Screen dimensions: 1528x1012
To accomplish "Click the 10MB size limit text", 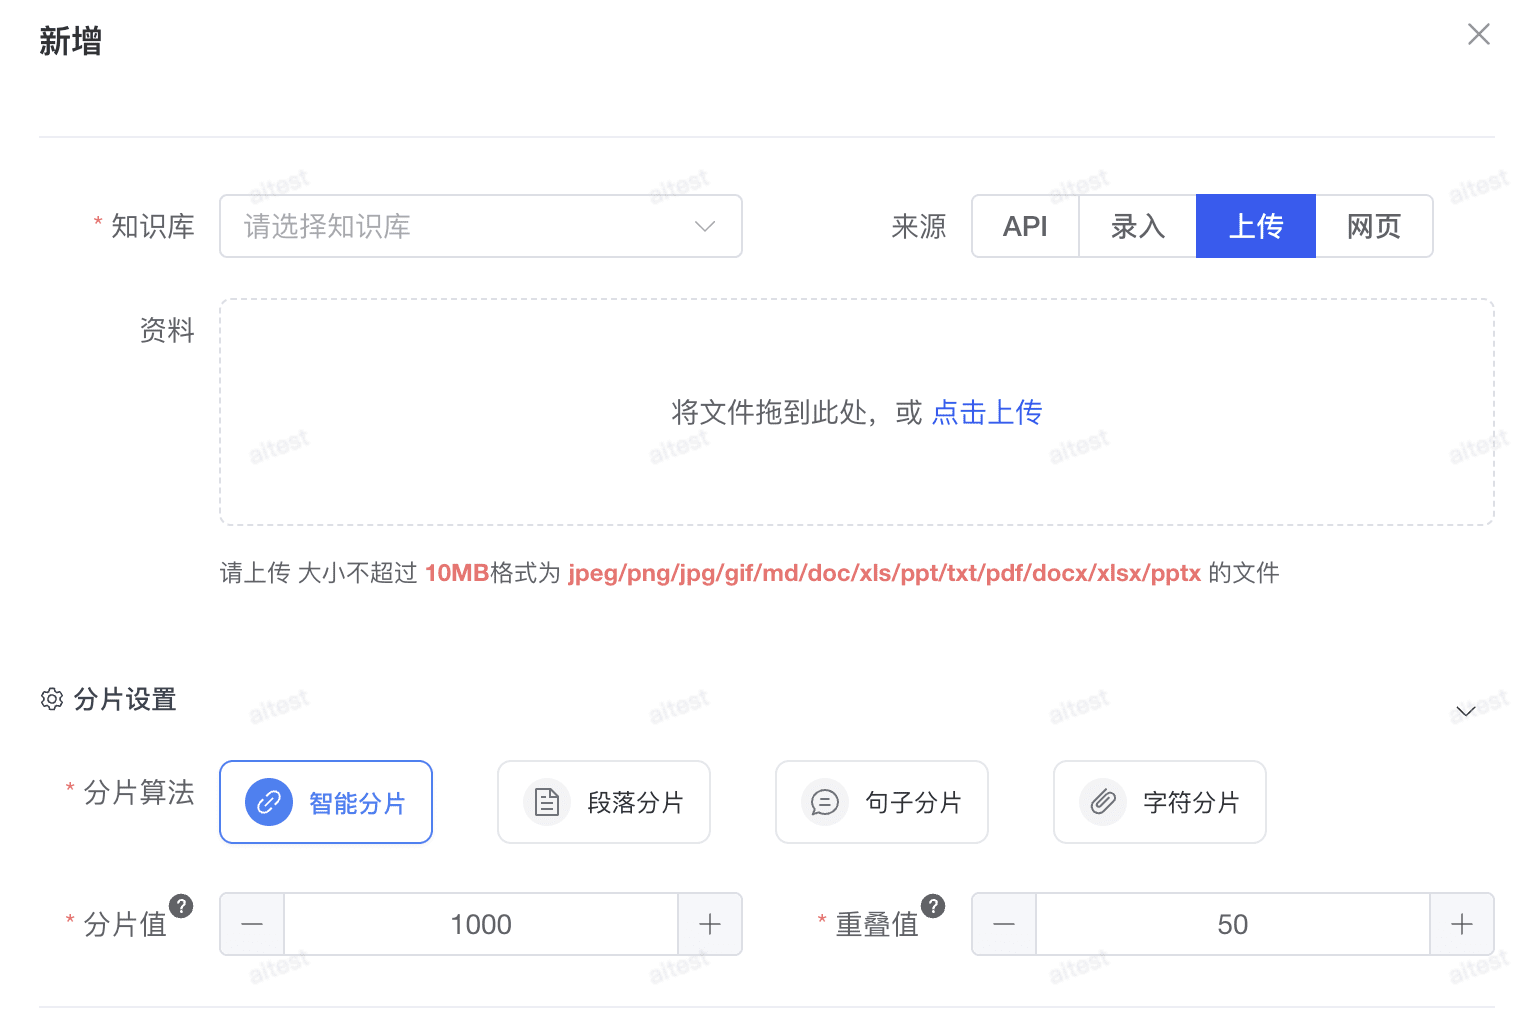I will 457,573.
